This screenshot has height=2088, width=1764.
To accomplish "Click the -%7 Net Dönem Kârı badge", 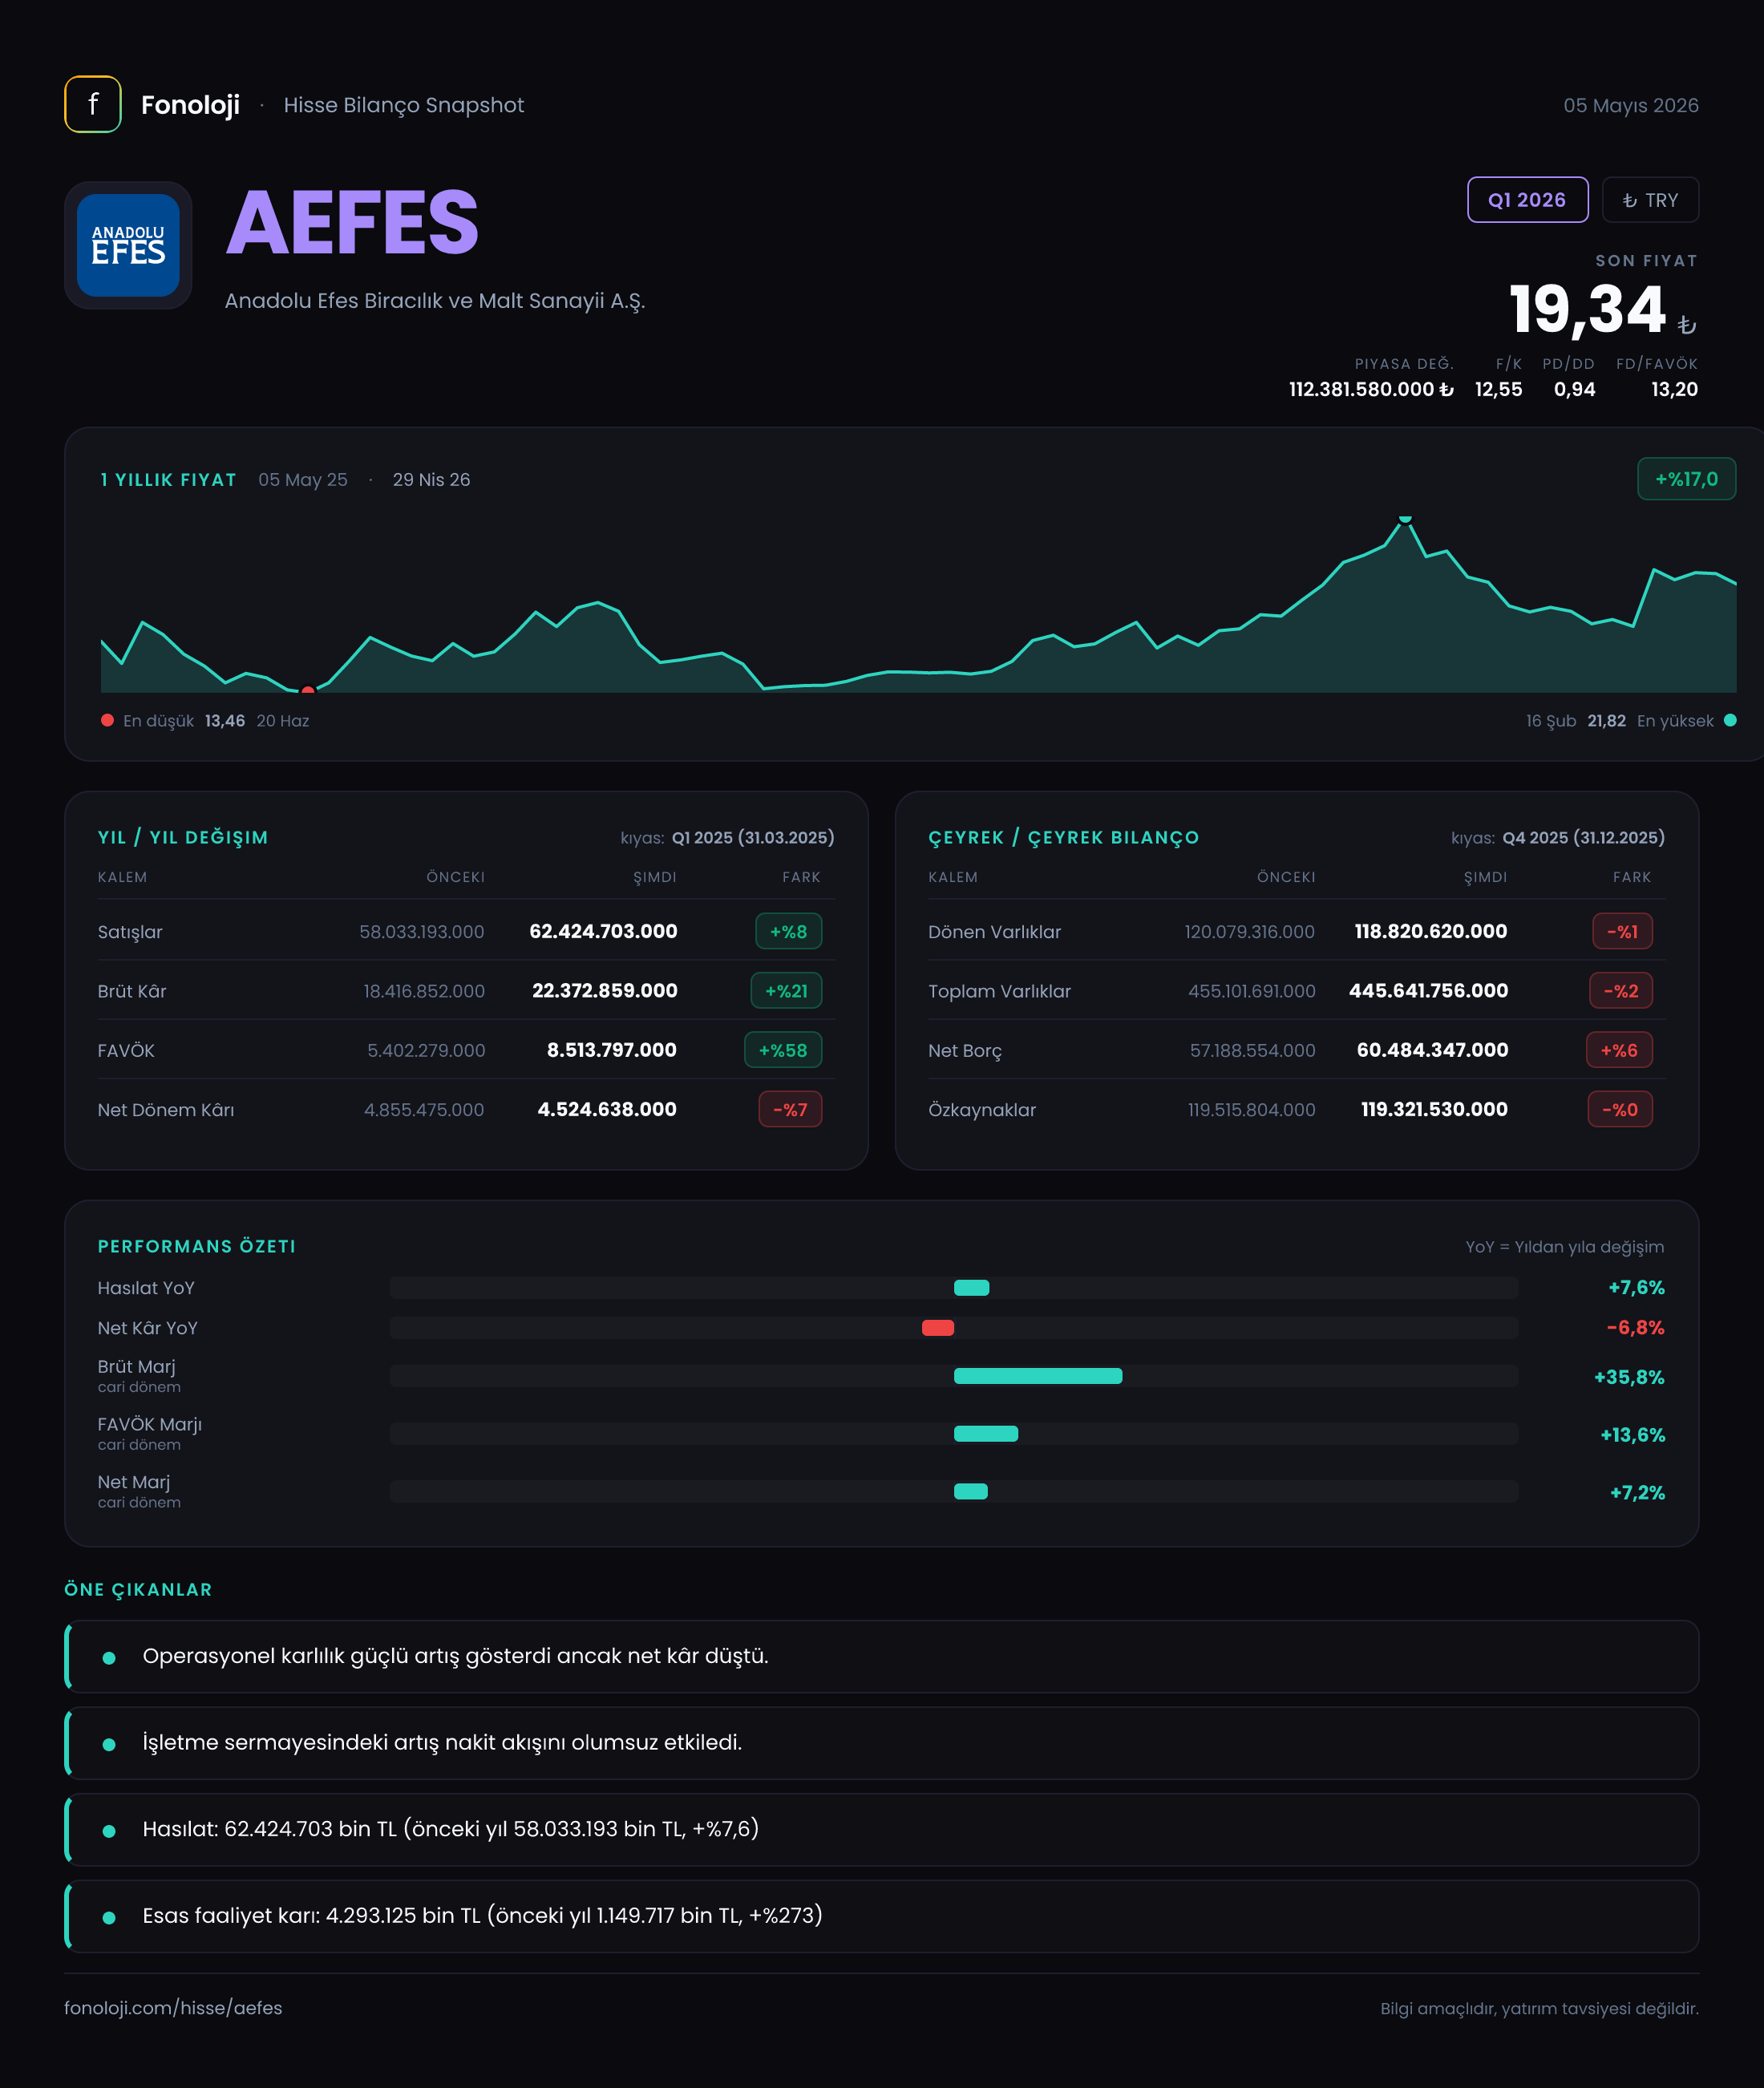I will (x=790, y=1109).
